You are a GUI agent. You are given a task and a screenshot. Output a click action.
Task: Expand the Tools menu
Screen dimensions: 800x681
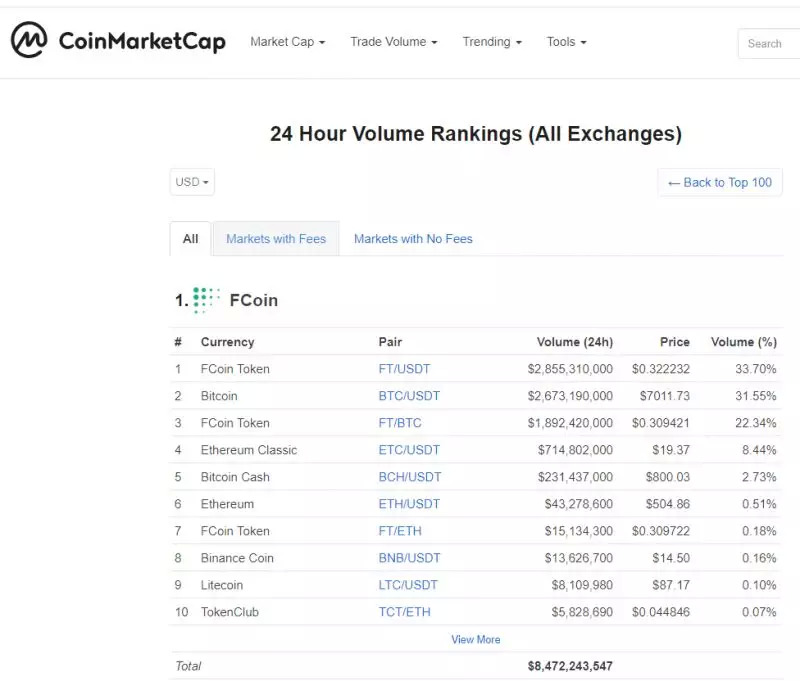click(x=566, y=42)
